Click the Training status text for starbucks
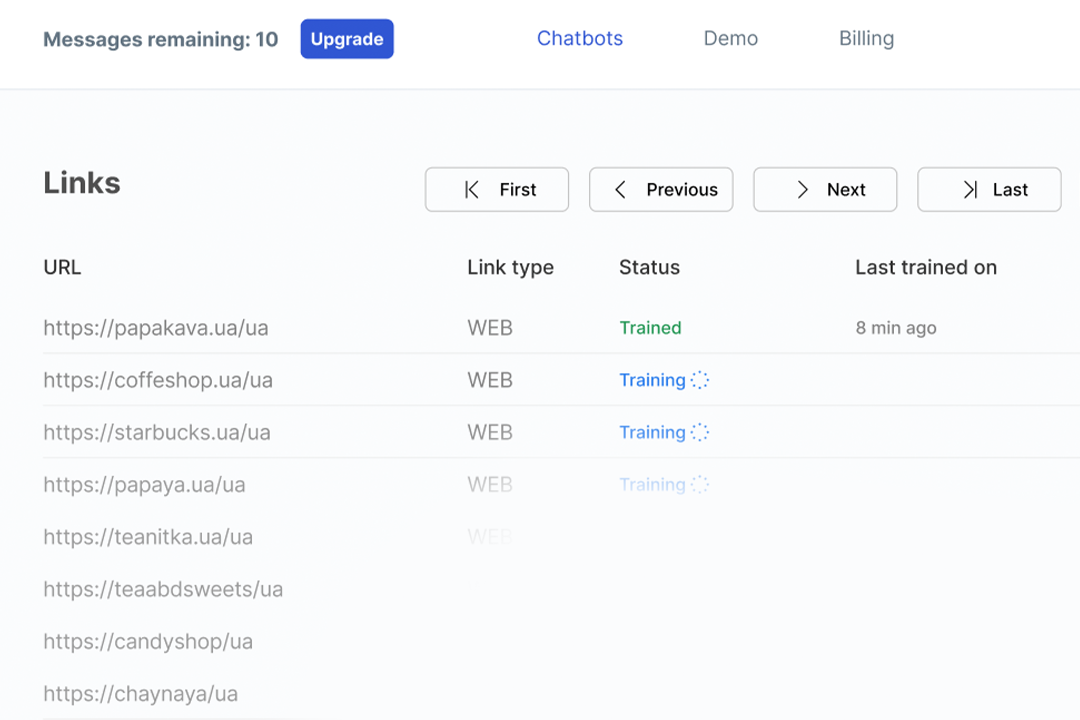The image size is (1080, 720). pyautogui.click(x=652, y=433)
